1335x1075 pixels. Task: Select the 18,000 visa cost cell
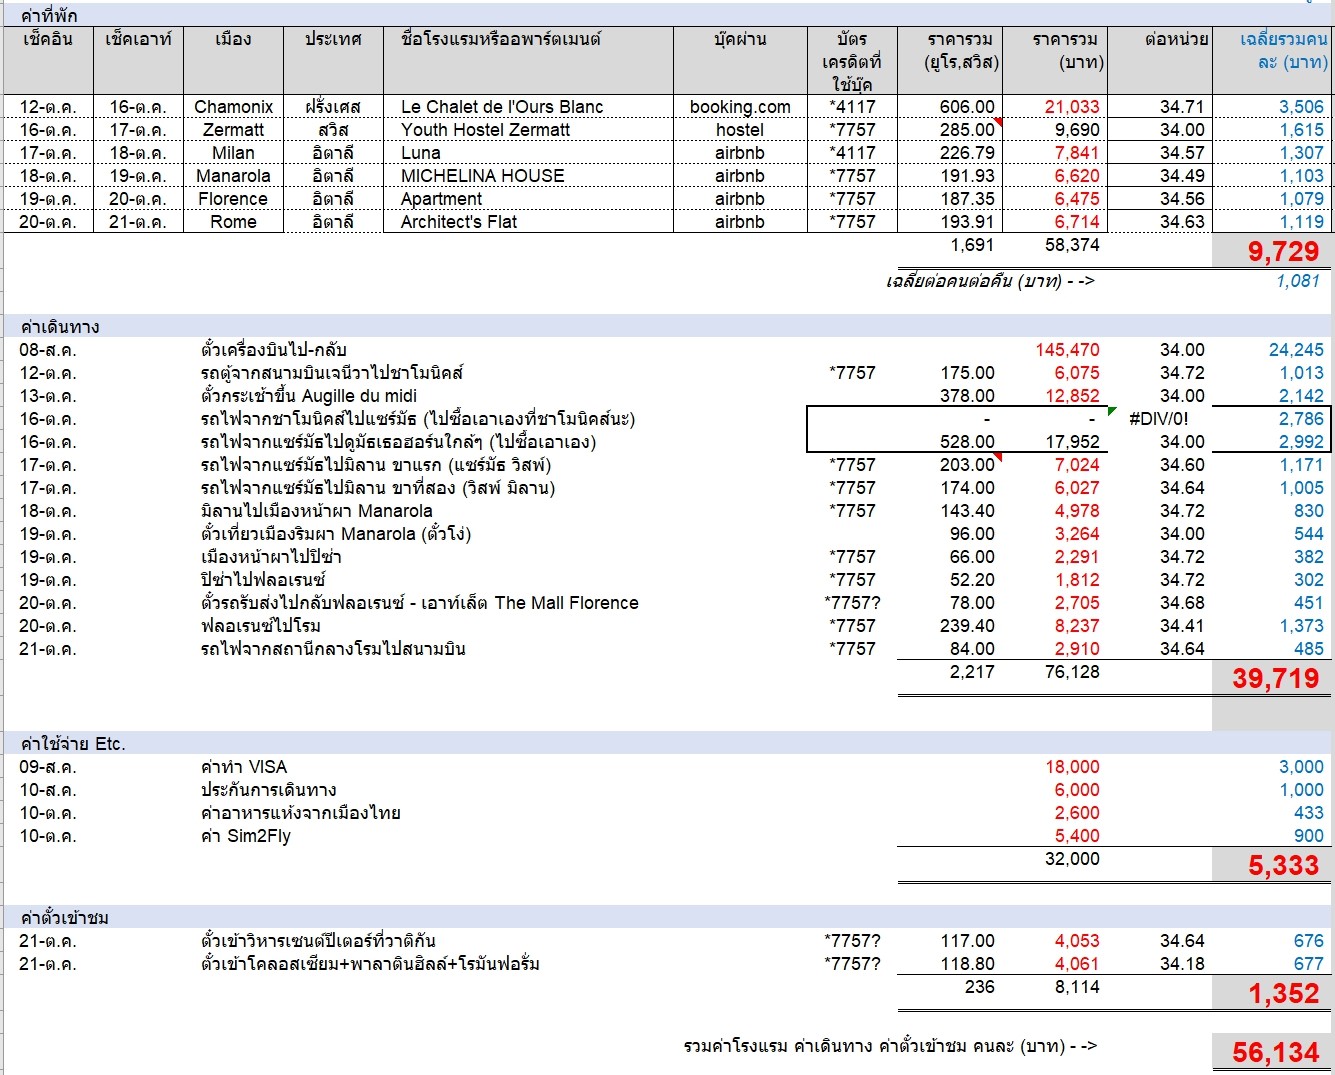tap(1072, 767)
